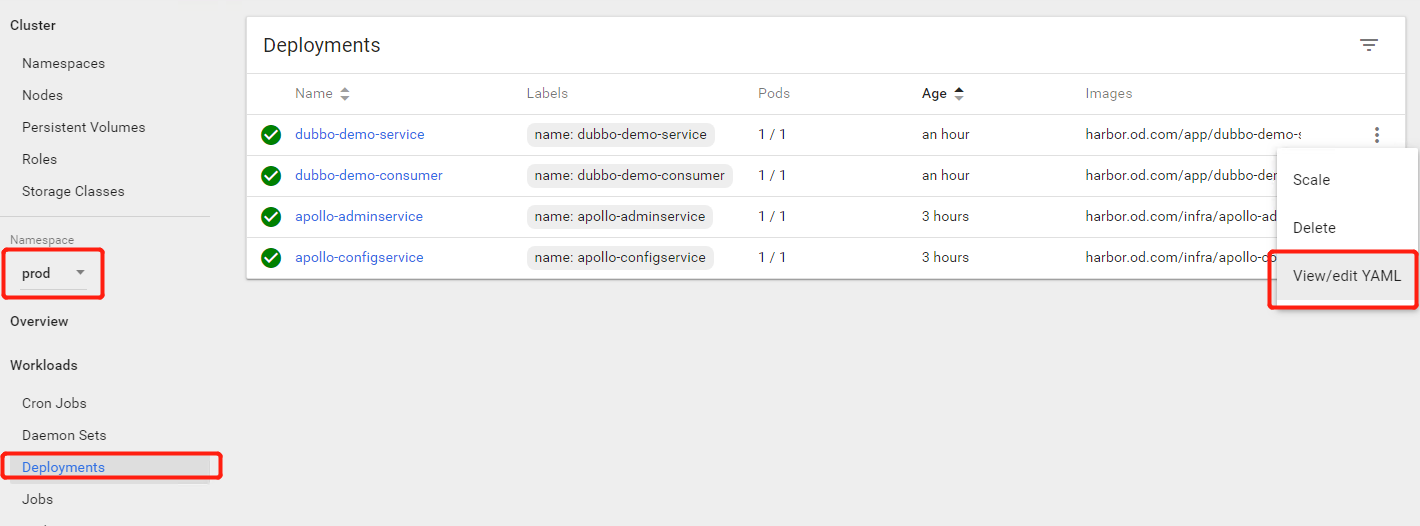Viewport: 1420px width, 526px height.
Task: Open the dubbo-demo-consumer deployment link
Action: click(x=368, y=175)
